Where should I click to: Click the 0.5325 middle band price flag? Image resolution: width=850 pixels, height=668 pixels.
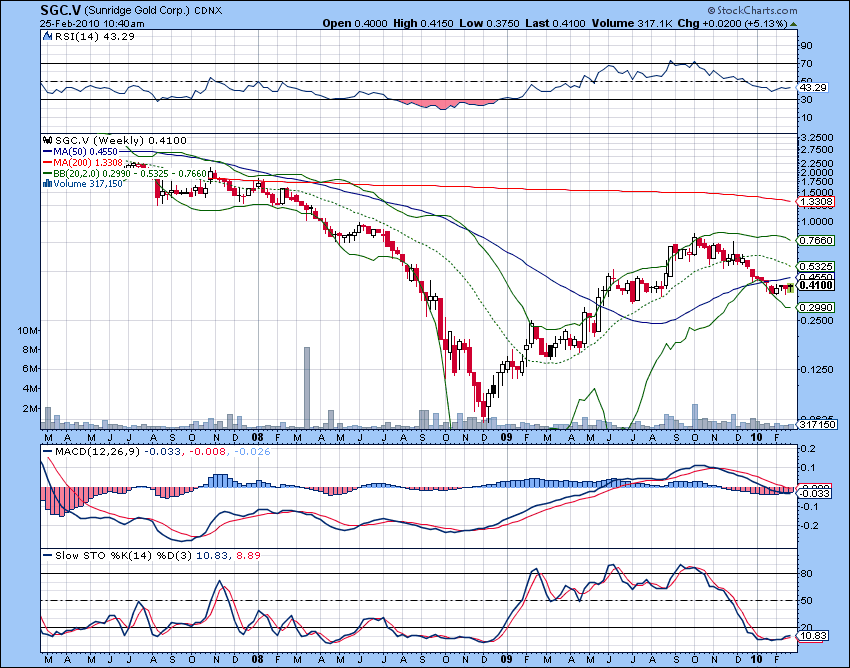tap(816, 267)
